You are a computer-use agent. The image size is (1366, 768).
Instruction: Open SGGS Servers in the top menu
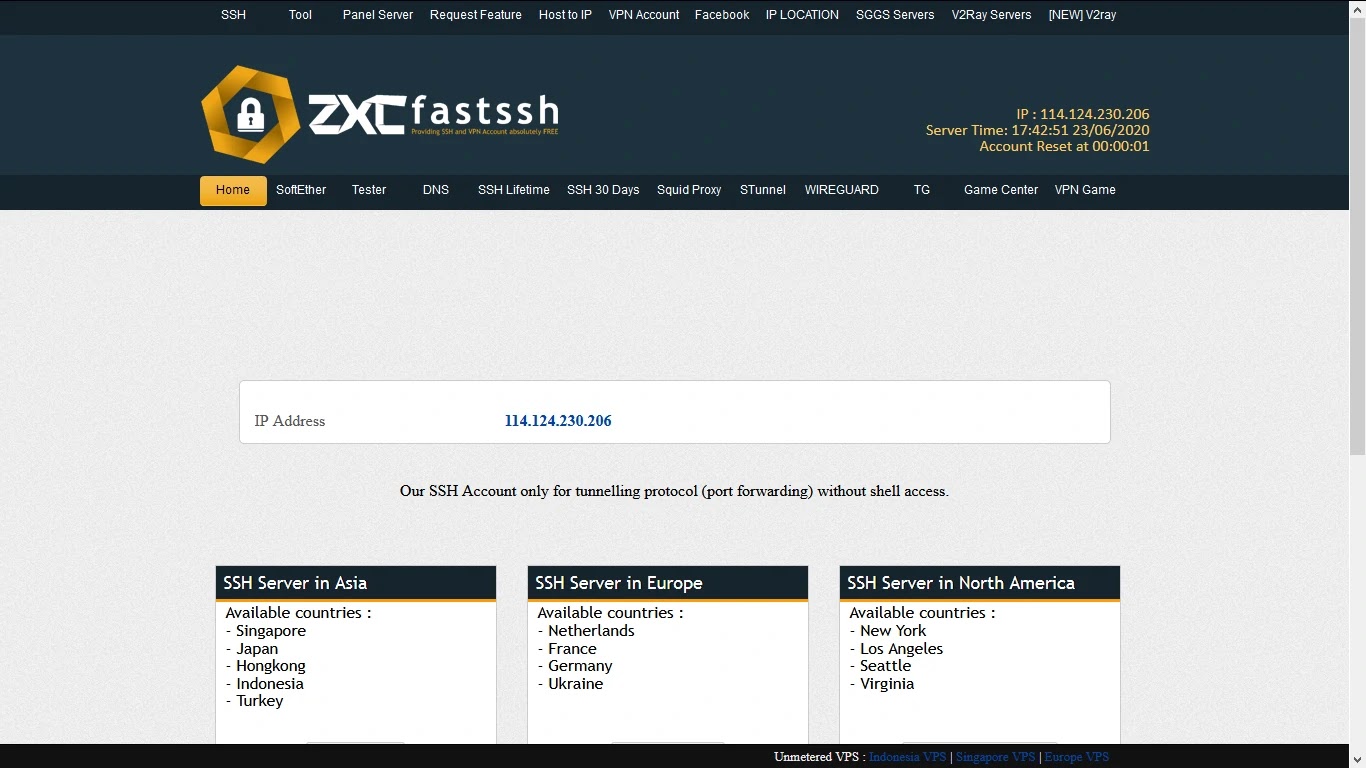pyautogui.click(x=895, y=15)
